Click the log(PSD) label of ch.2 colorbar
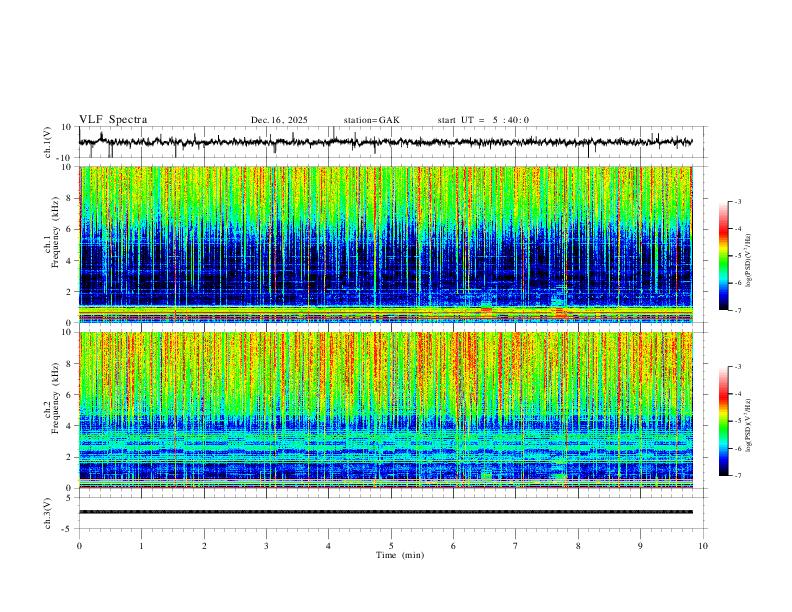Image resolution: width=792 pixels, height=612 pixels. point(749,426)
